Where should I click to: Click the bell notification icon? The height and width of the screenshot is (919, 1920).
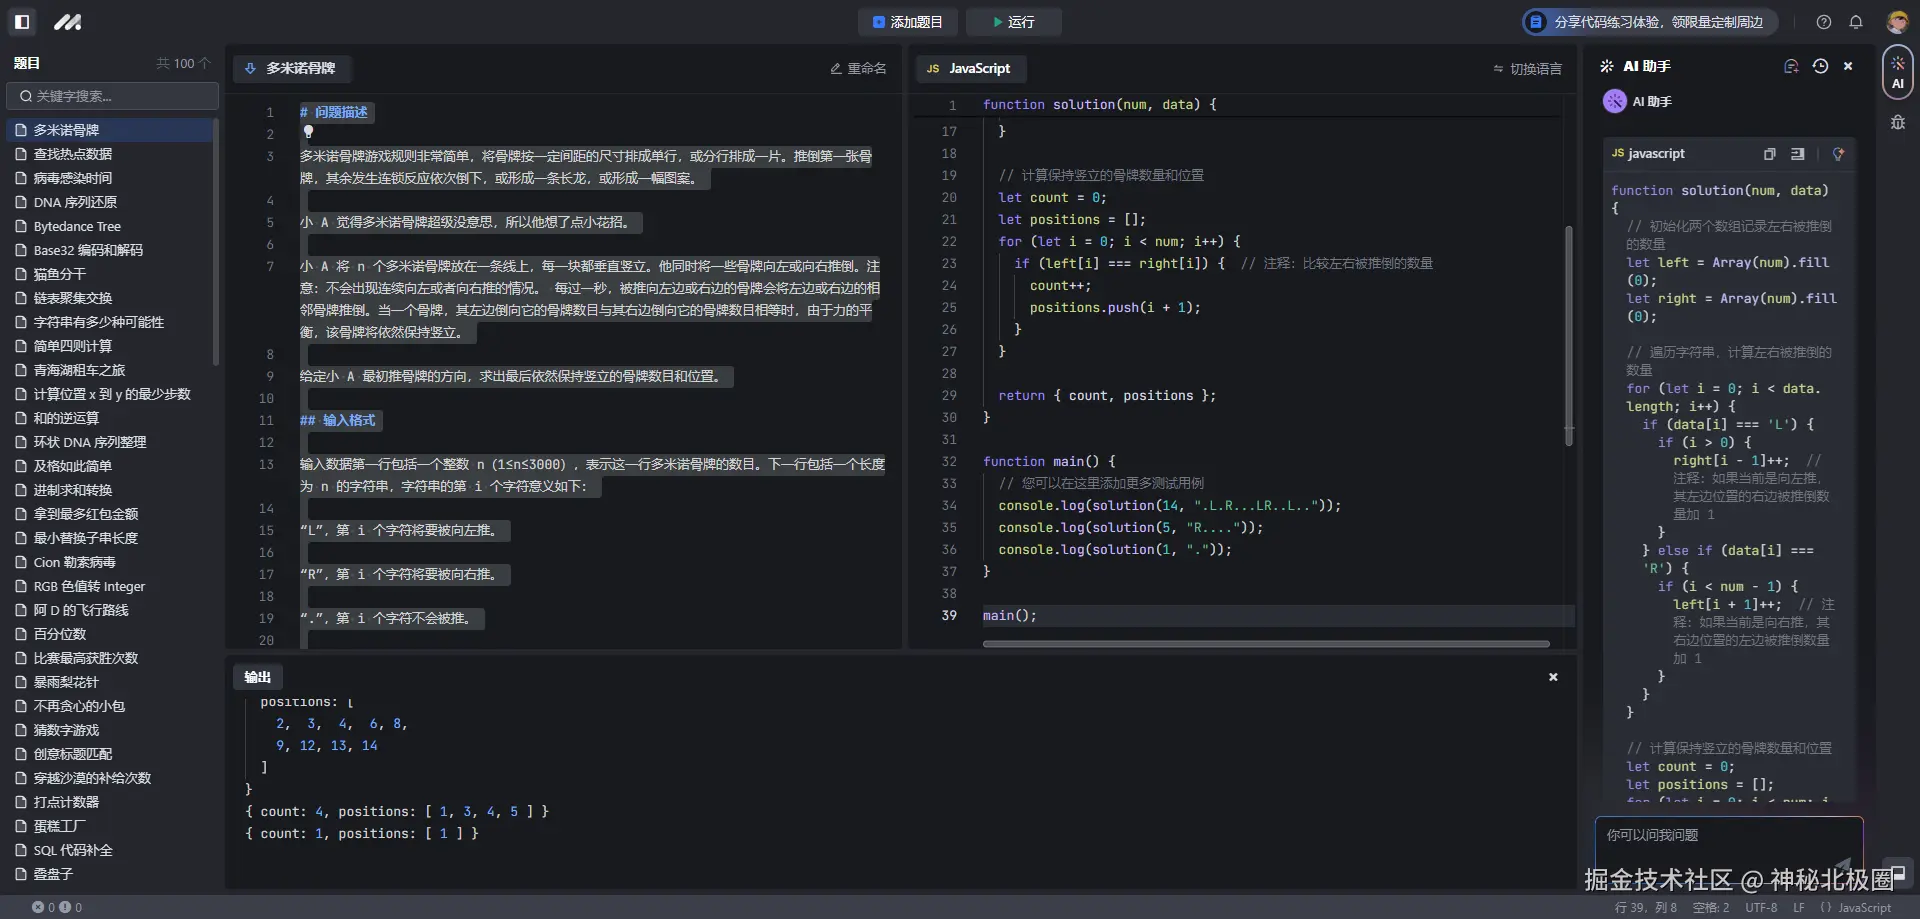click(x=1856, y=22)
